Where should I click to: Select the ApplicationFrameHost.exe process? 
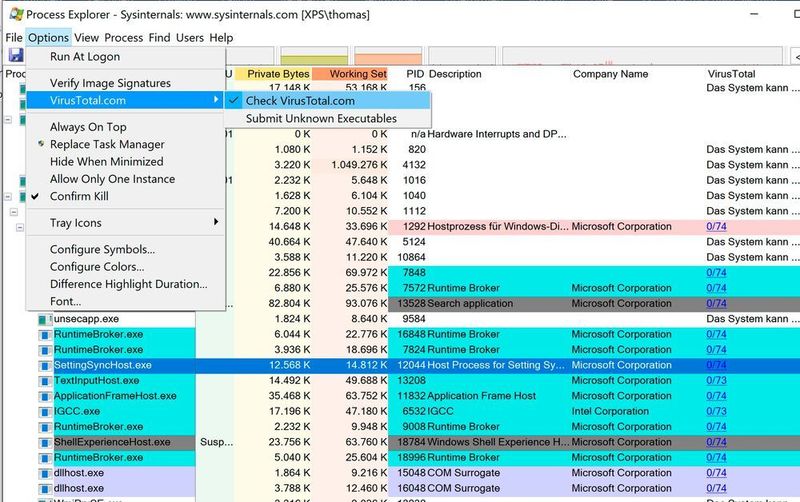(115, 396)
